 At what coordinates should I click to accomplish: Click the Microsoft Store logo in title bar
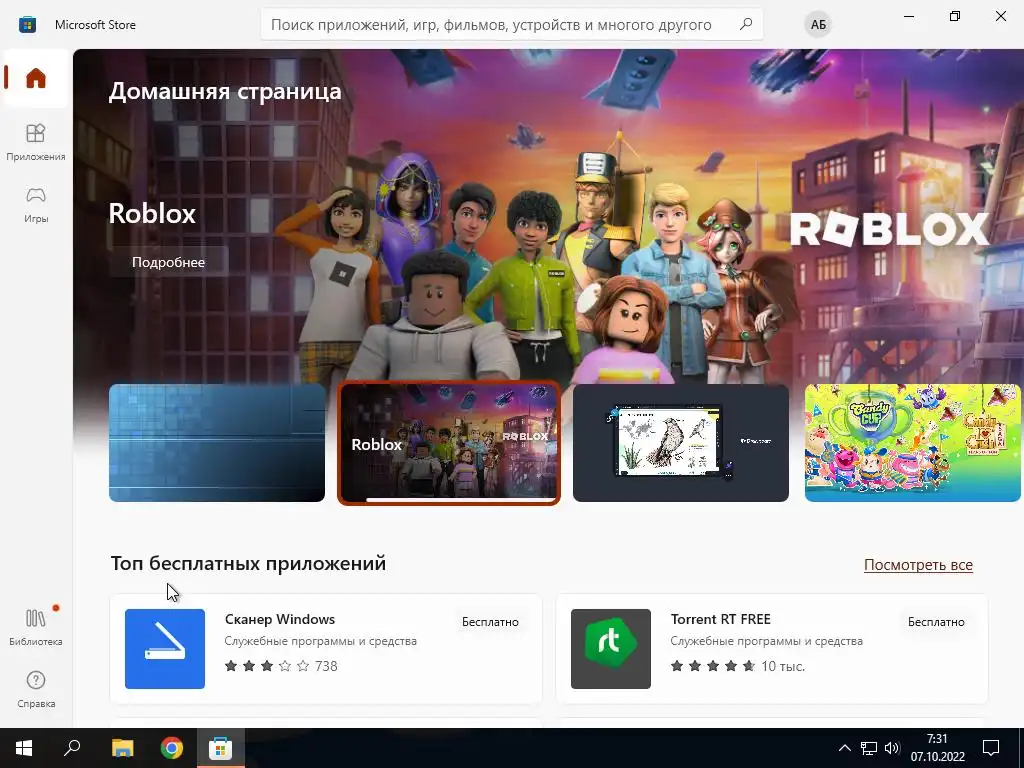27,25
